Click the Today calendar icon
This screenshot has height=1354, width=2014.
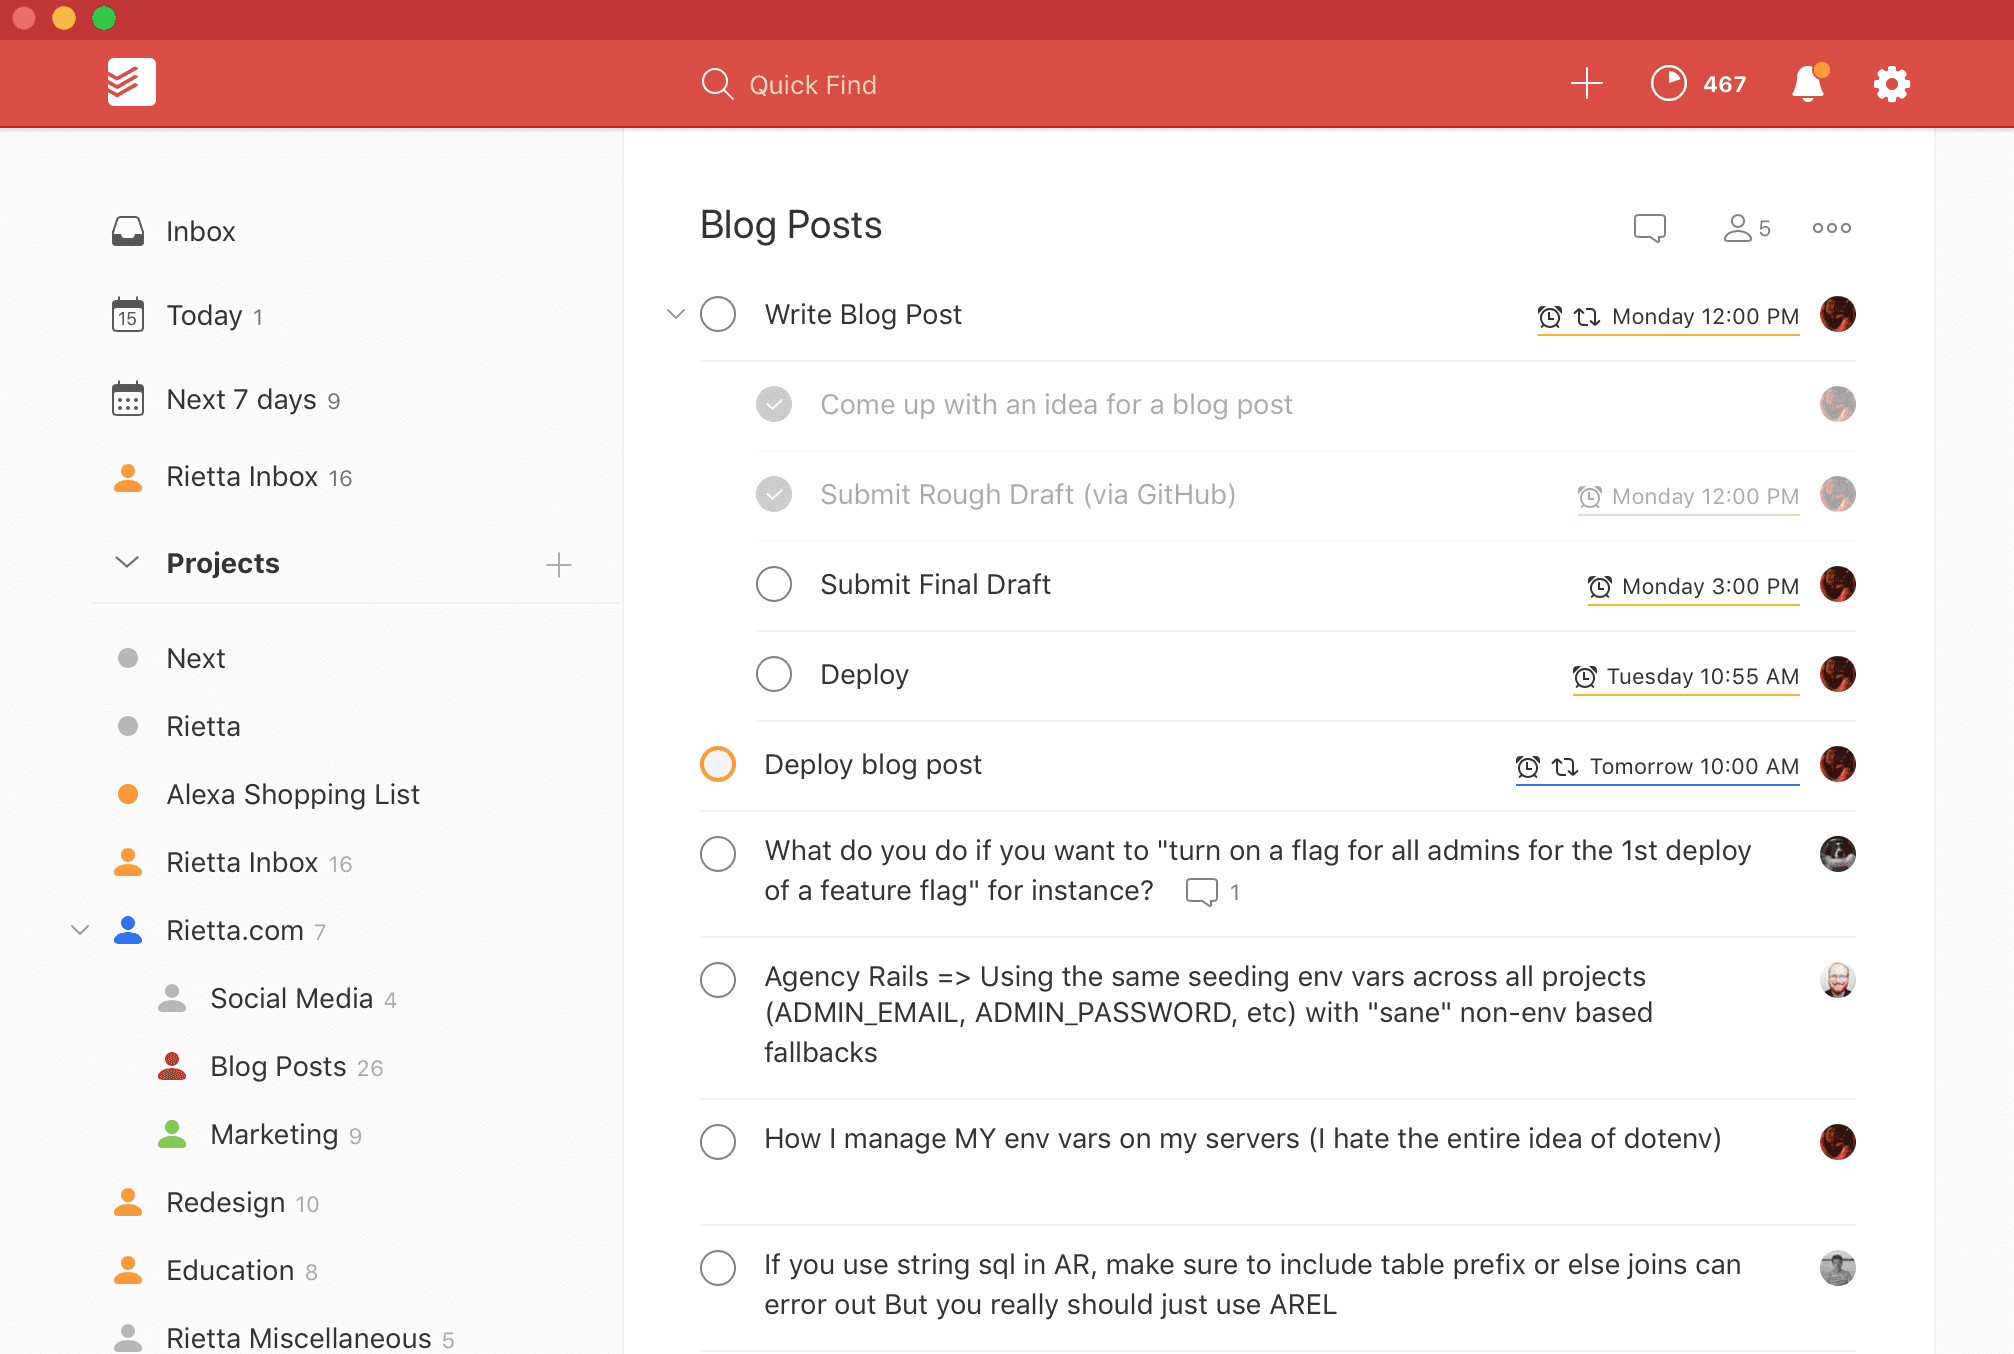(128, 315)
